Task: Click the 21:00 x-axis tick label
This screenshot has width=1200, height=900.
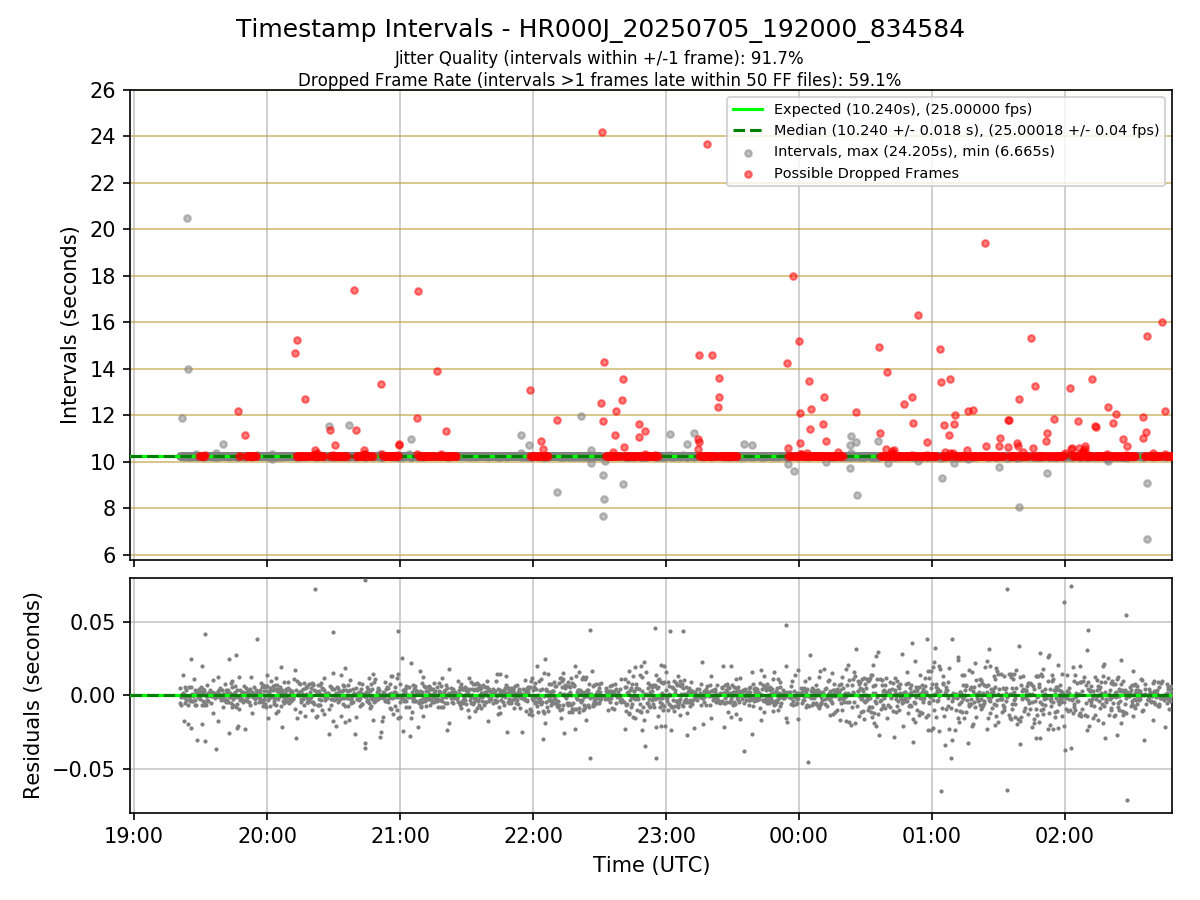Action: point(400,835)
